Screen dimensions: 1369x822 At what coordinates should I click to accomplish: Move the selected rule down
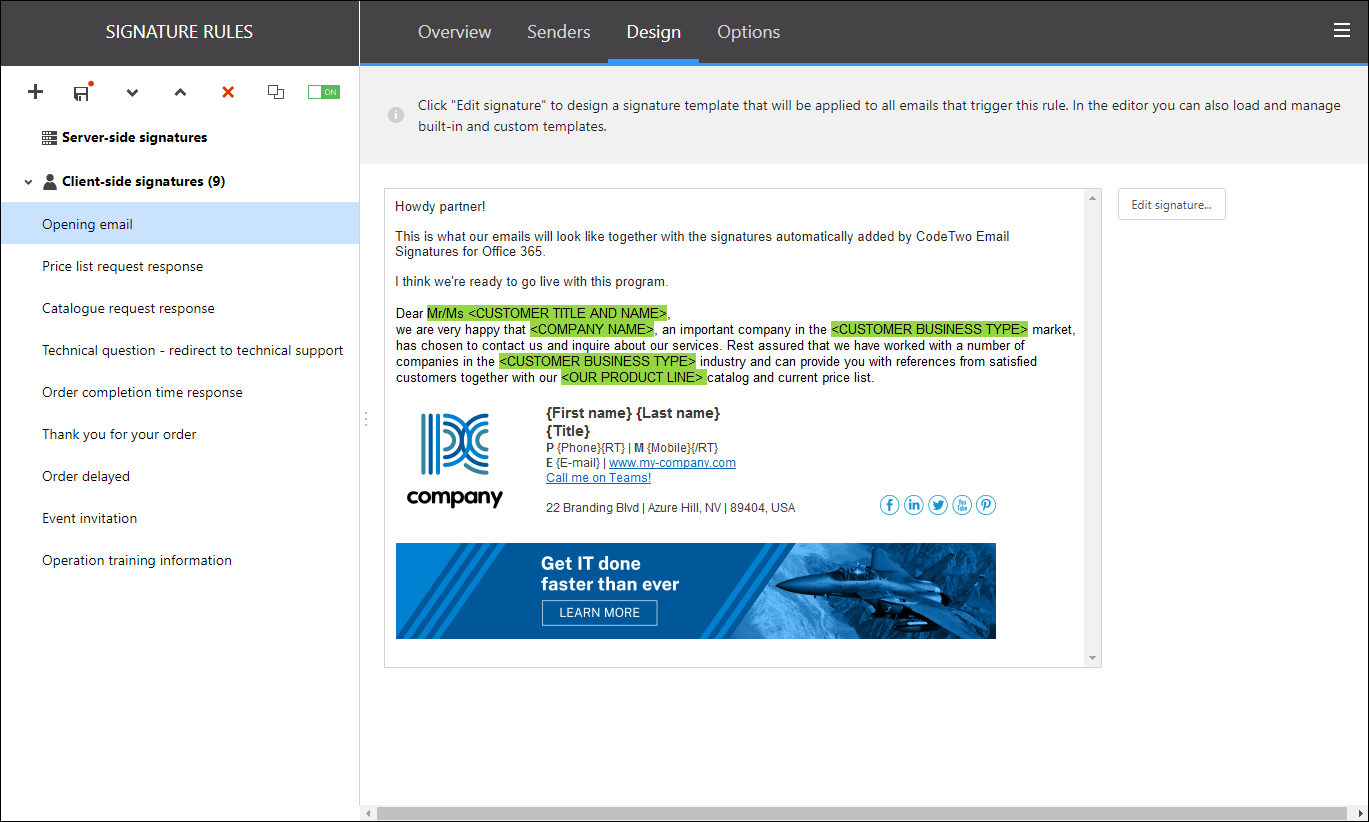pyautogui.click(x=132, y=92)
